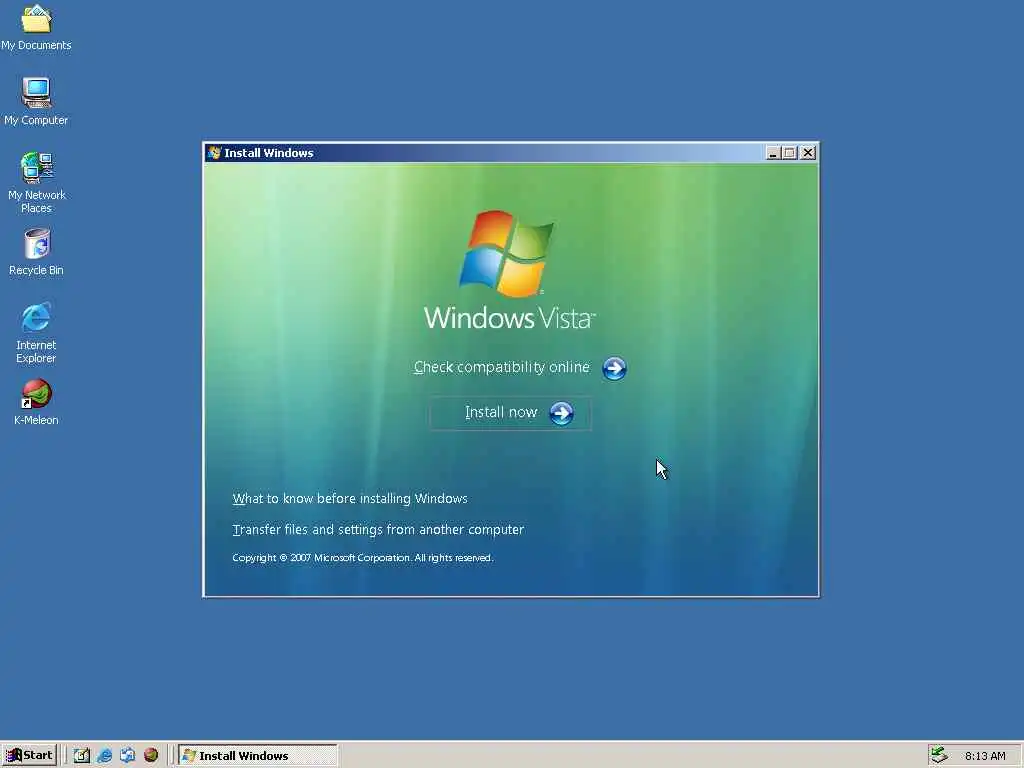
Task: Click the Show Desktop quick launch icon
Action: [81, 756]
